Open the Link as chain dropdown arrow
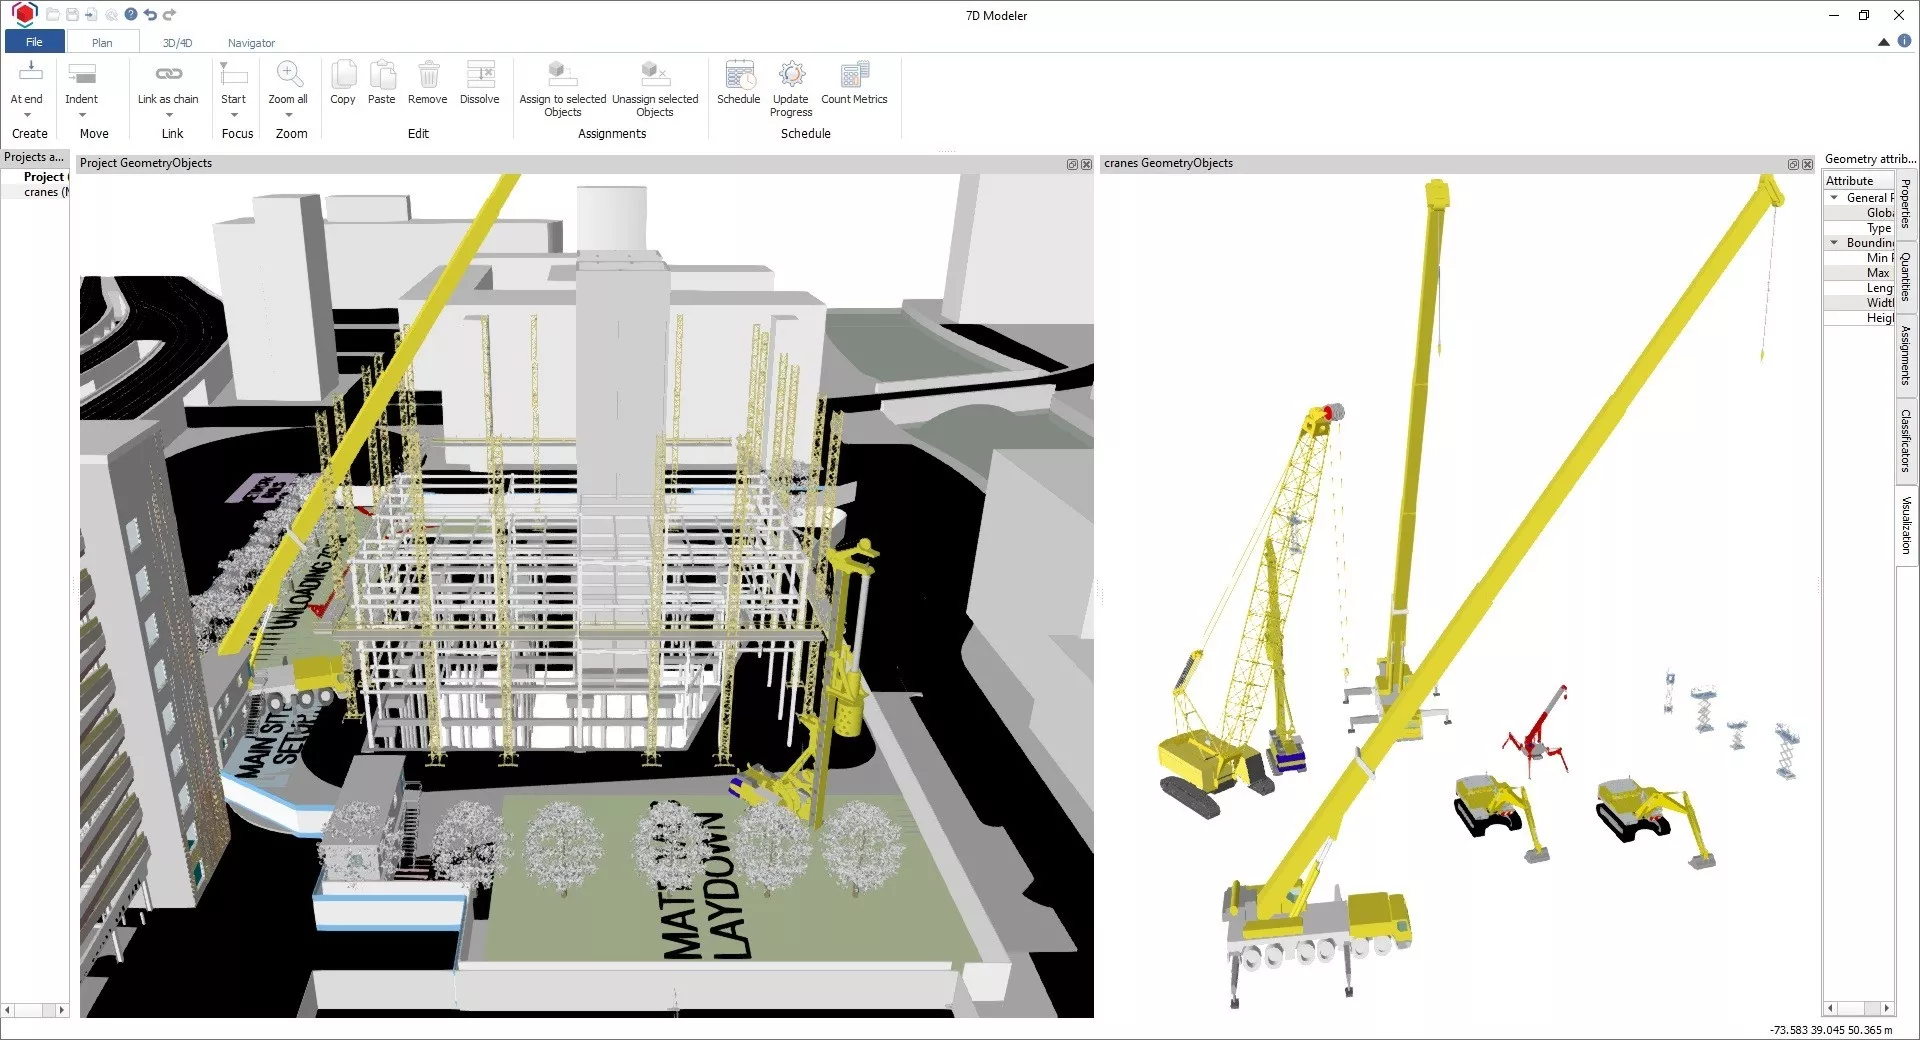The height and width of the screenshot is (1040, 1920). 169,115
